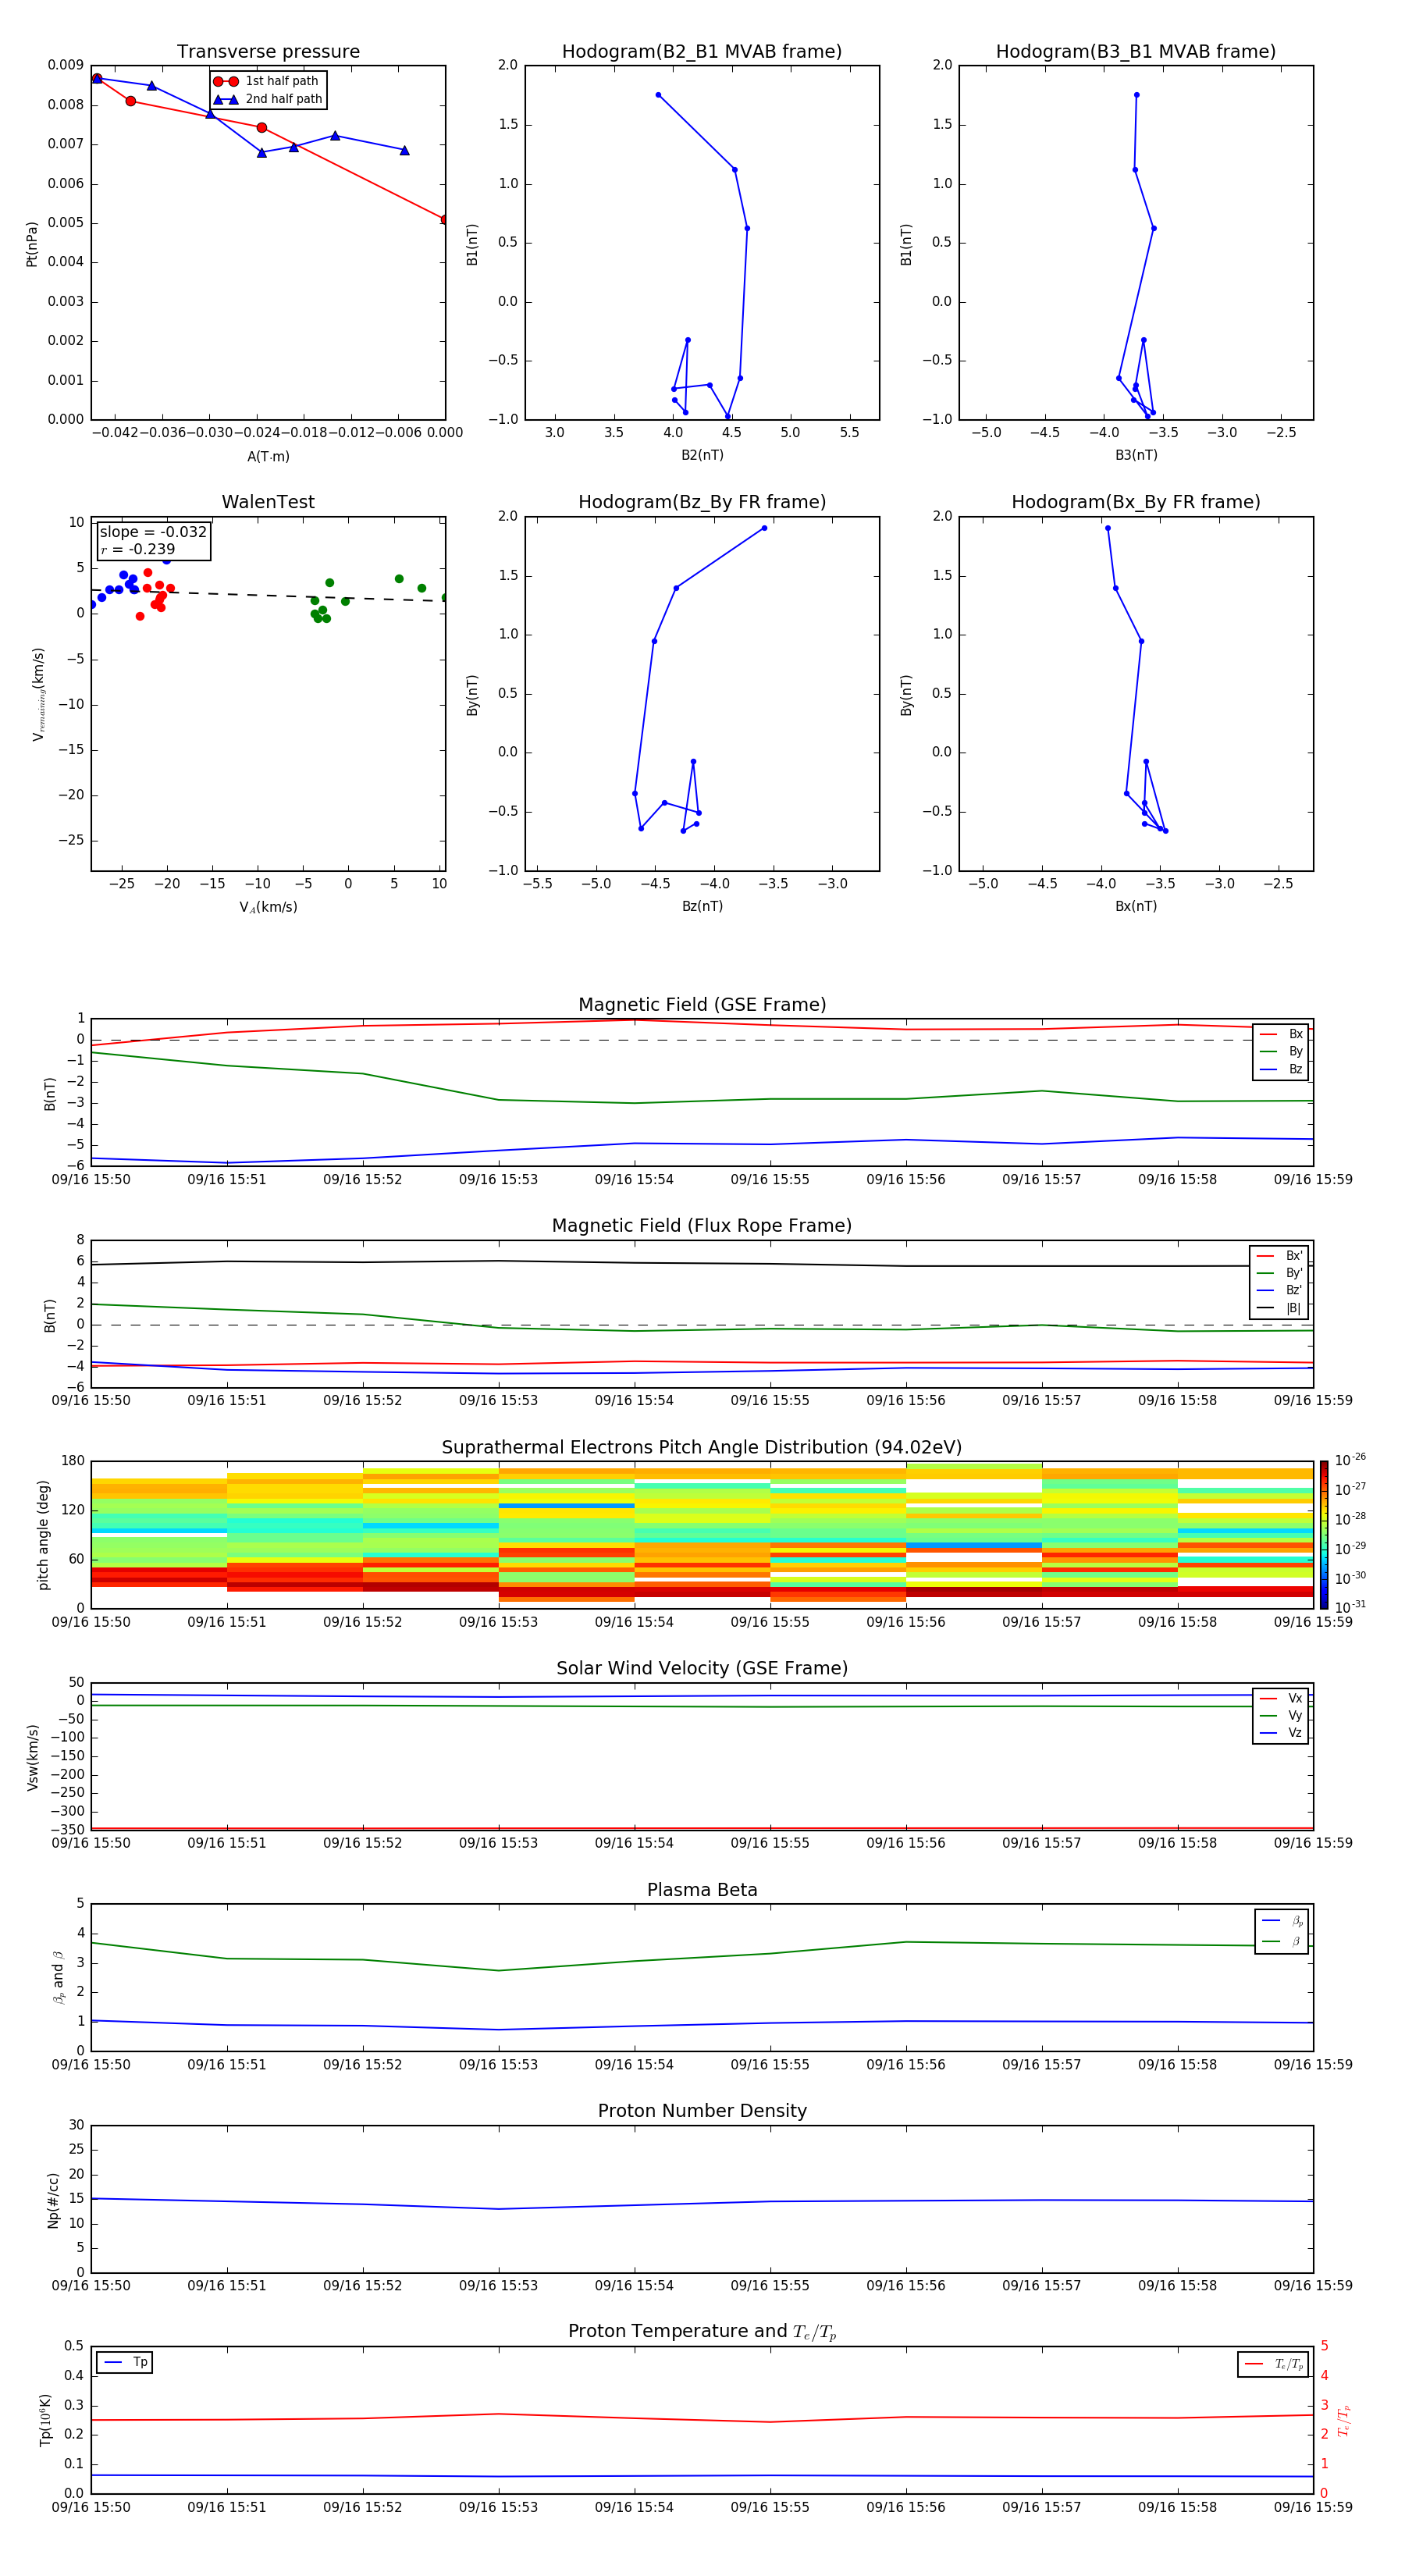Click the topmost point in the B2_B1 hodogram
Viewport: 1405px width, 2576px height.
point(658,95)
